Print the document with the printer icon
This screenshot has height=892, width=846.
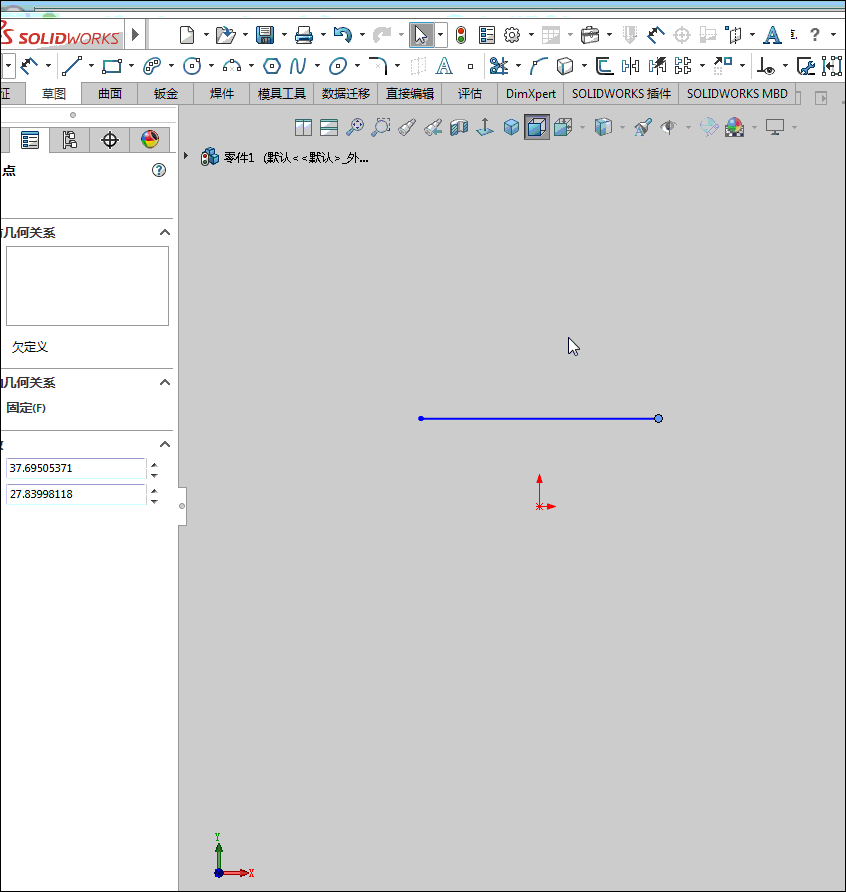coord(304,35)
